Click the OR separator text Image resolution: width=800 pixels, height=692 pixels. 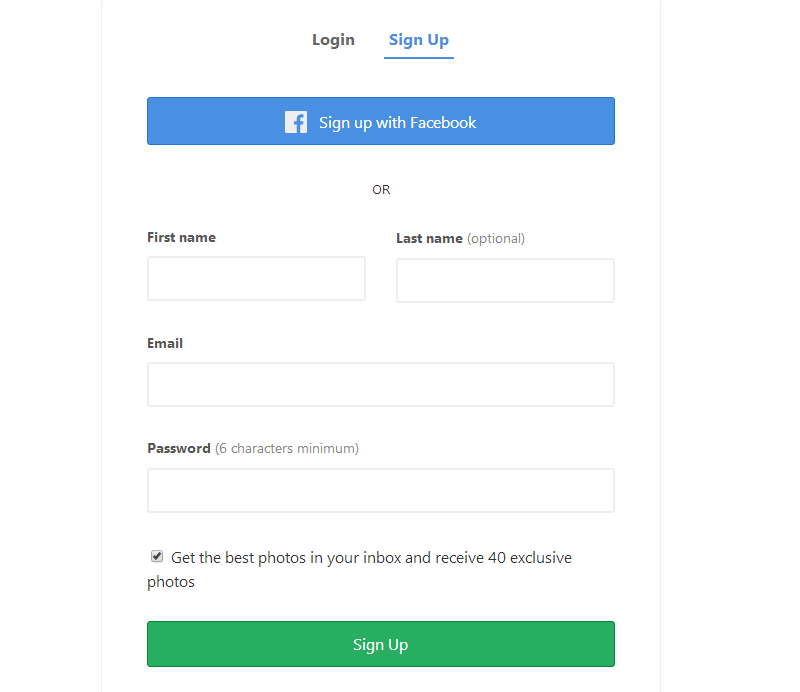(x=381, y=190)
